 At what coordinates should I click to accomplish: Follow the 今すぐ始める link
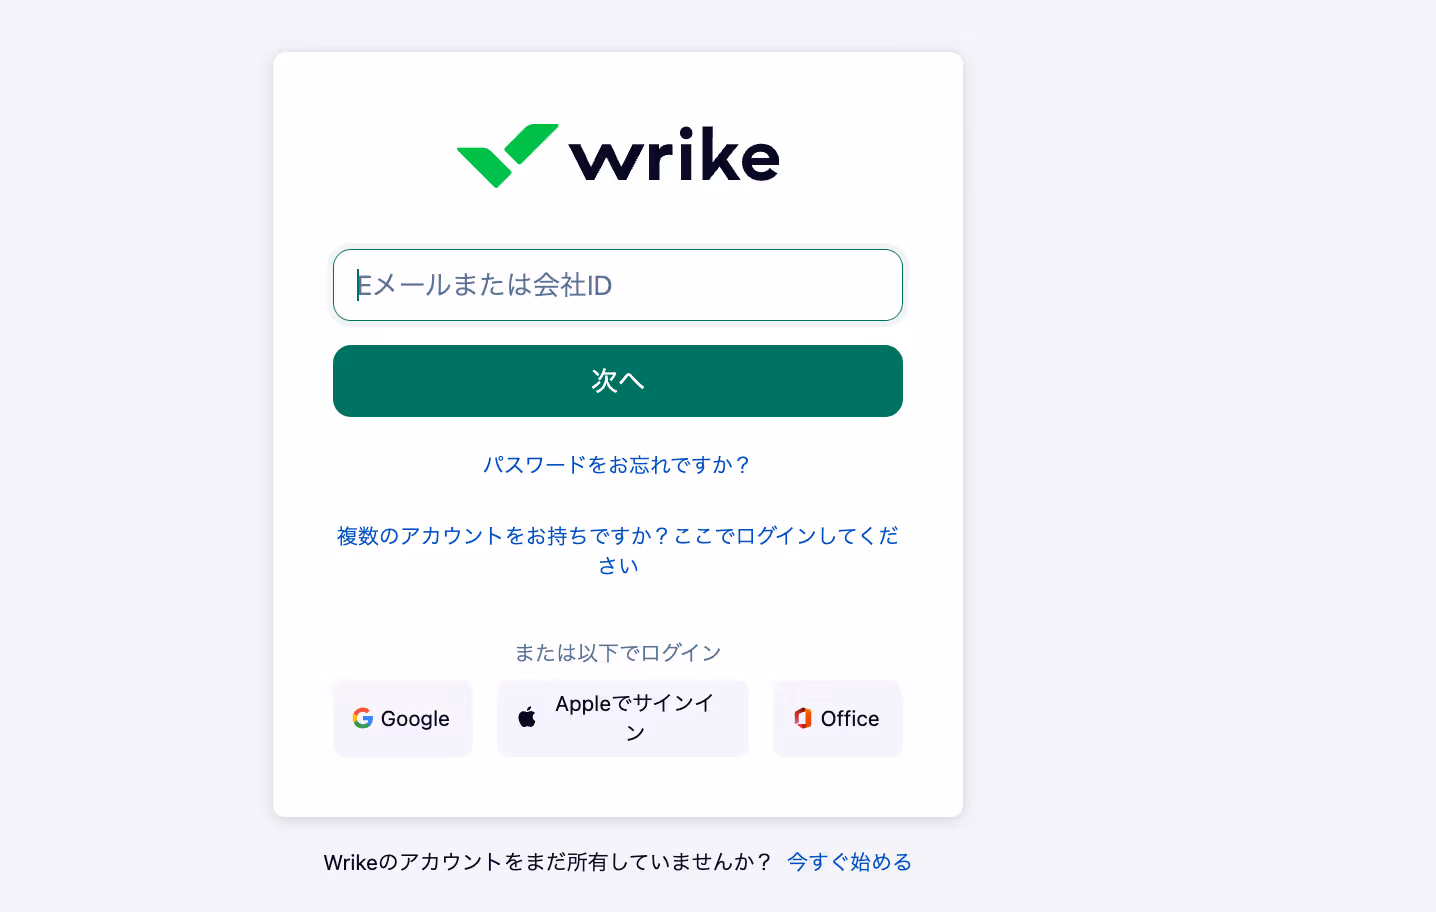850,862
